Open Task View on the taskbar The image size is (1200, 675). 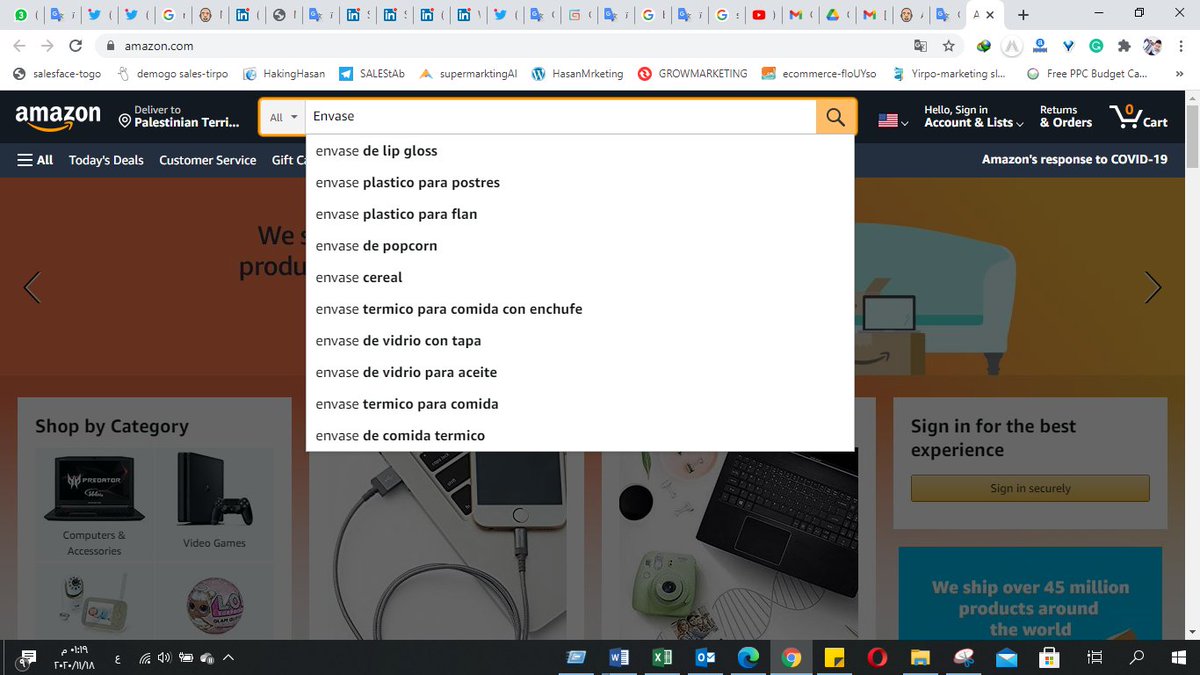click(x=1095, y=657)
